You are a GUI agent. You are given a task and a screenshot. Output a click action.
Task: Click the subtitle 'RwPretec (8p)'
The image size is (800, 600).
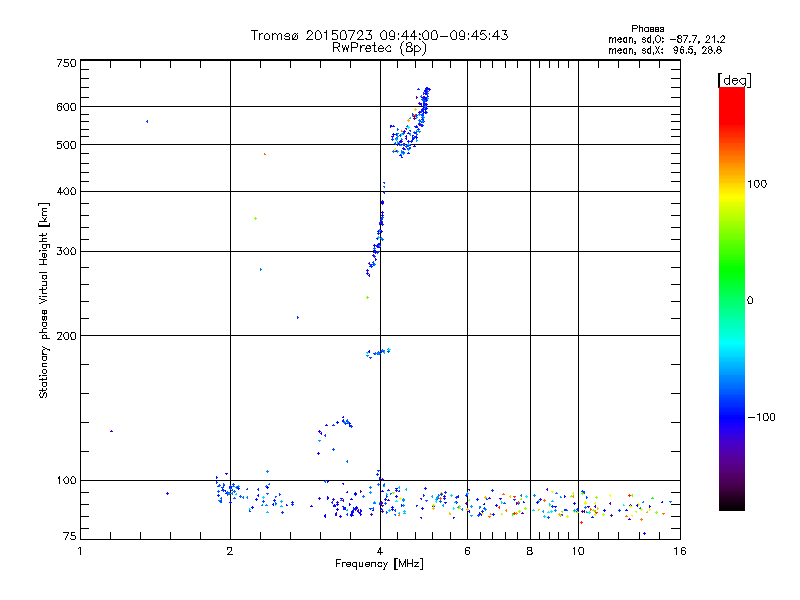coord(379,48)
